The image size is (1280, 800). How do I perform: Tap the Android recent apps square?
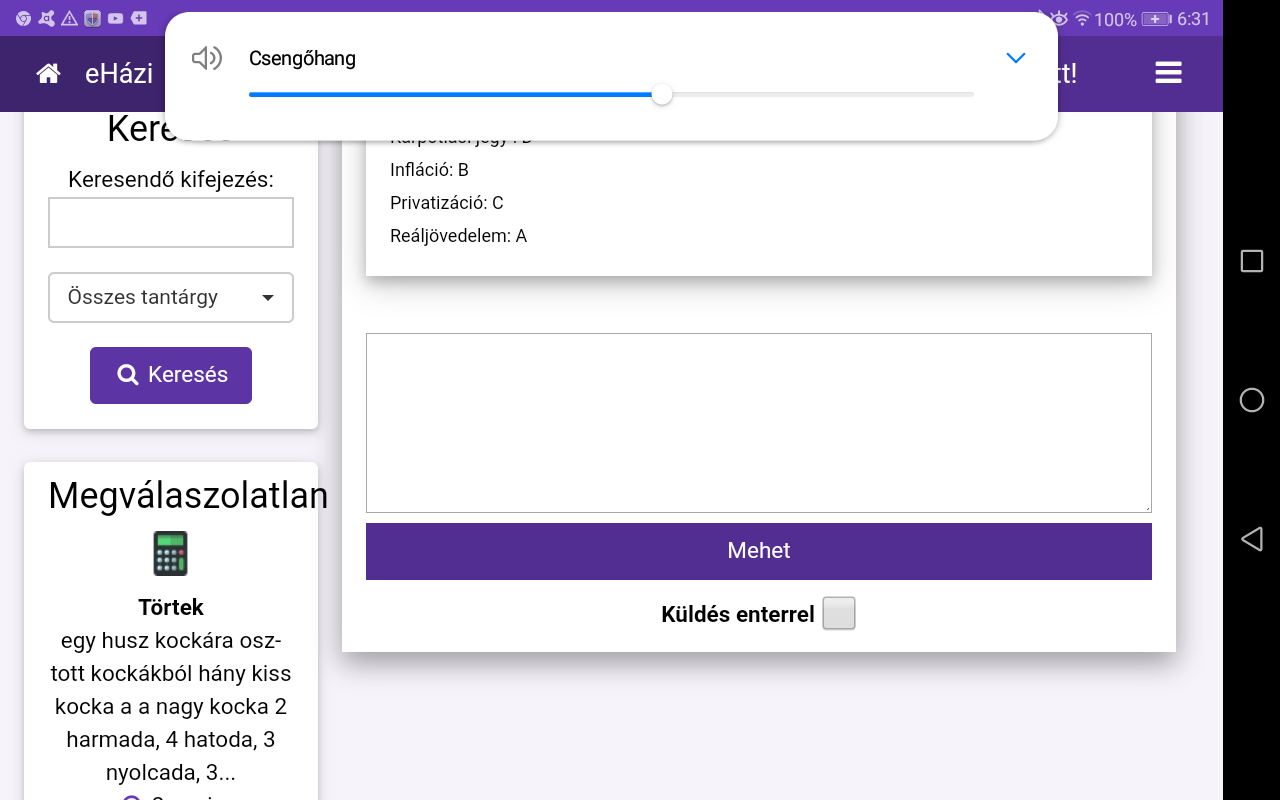tap(1251, 261)
